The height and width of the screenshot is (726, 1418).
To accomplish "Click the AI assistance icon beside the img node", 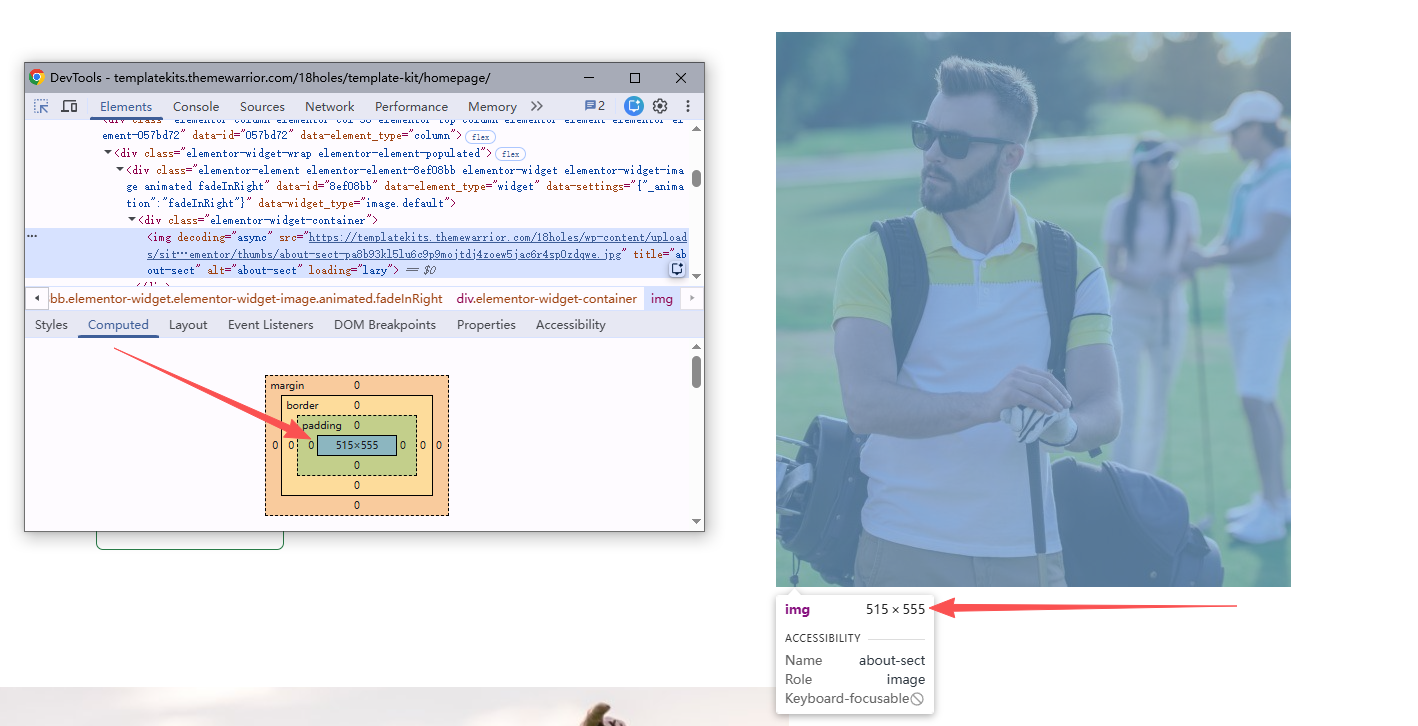I will pos(677,269).
